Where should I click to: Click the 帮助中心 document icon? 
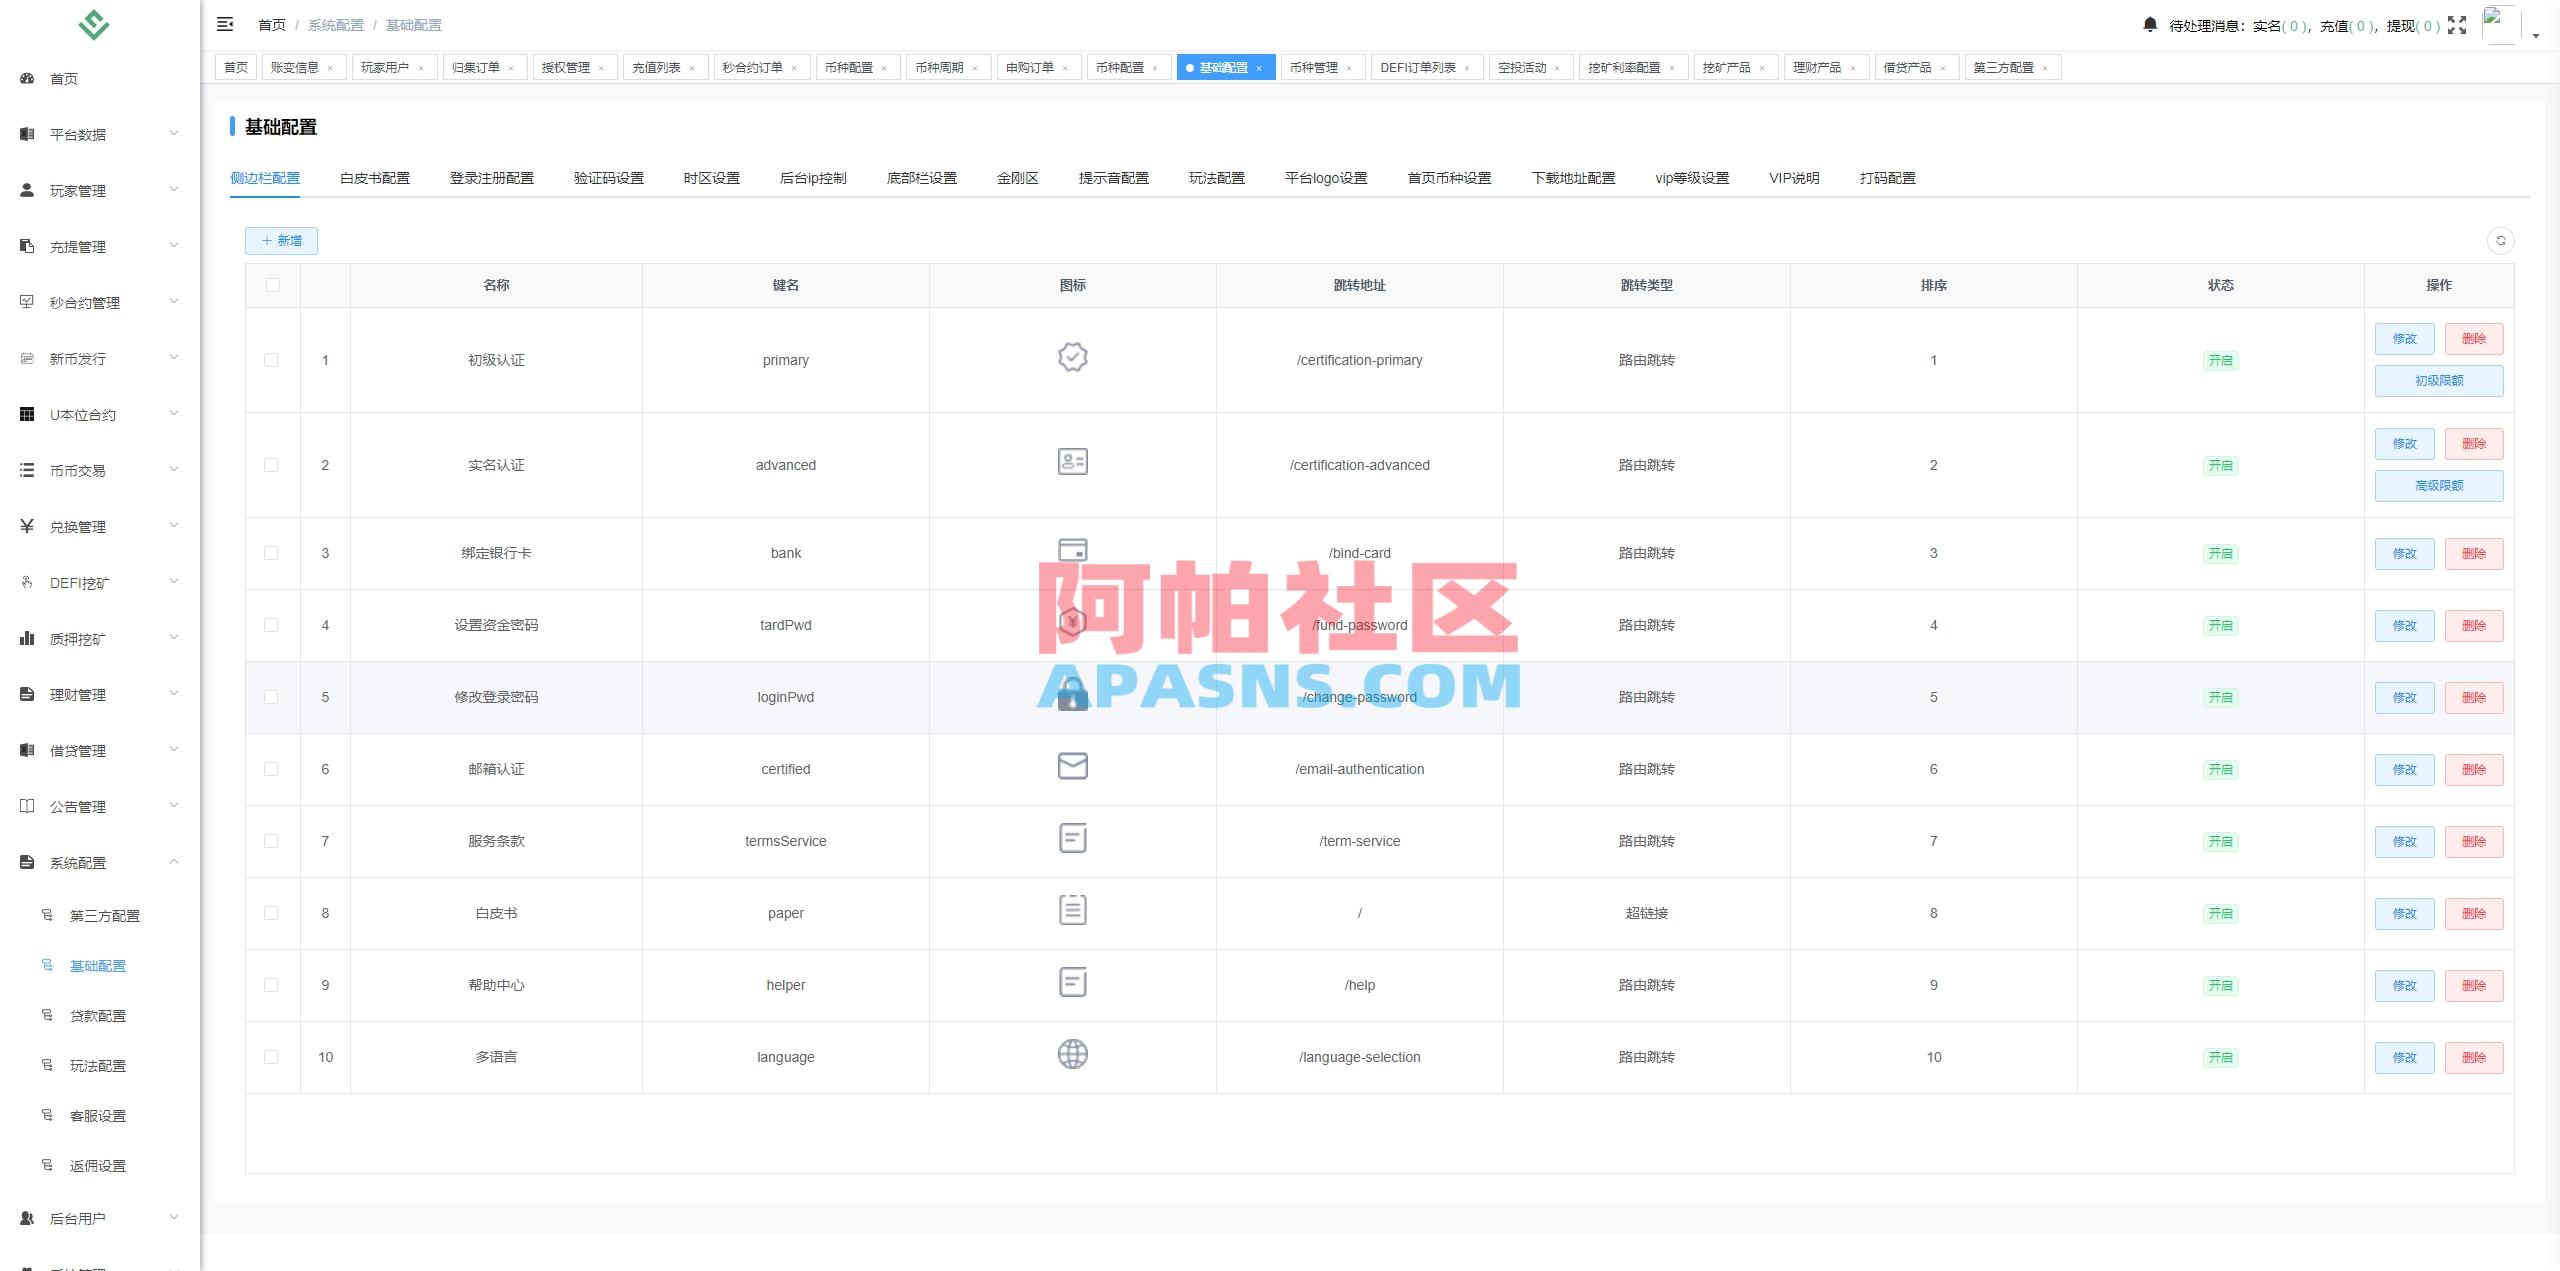tap(1072, 982)
